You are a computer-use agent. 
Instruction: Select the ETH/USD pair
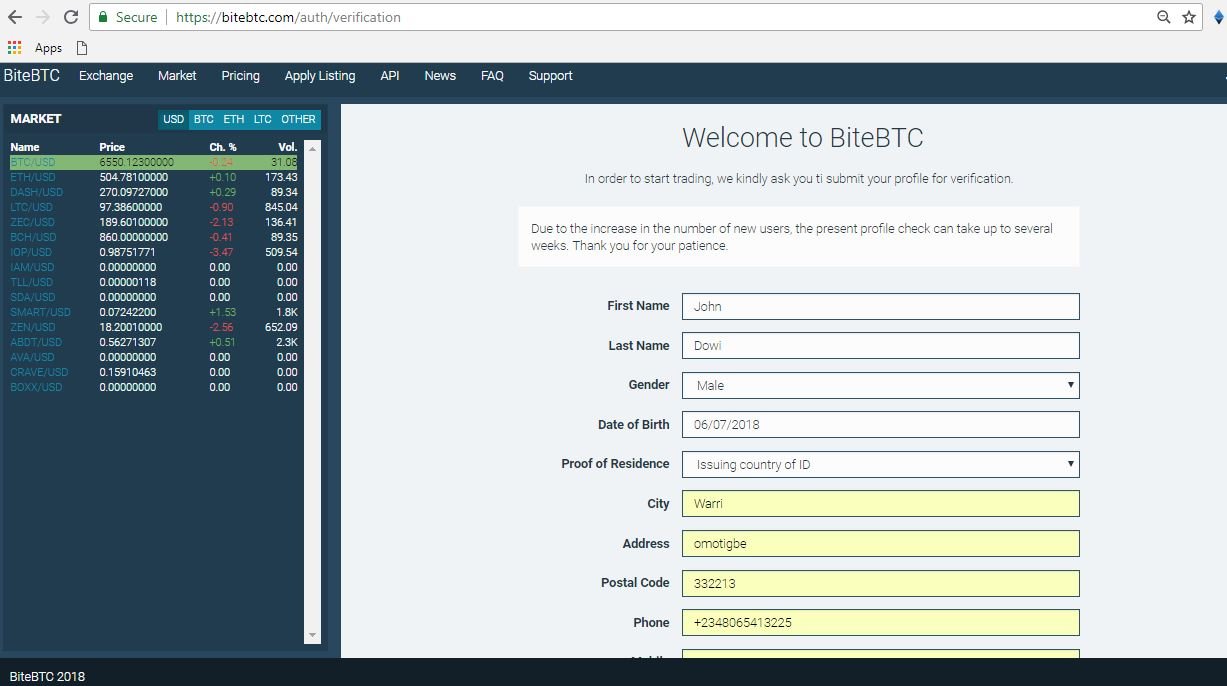(x=153, y=177)
